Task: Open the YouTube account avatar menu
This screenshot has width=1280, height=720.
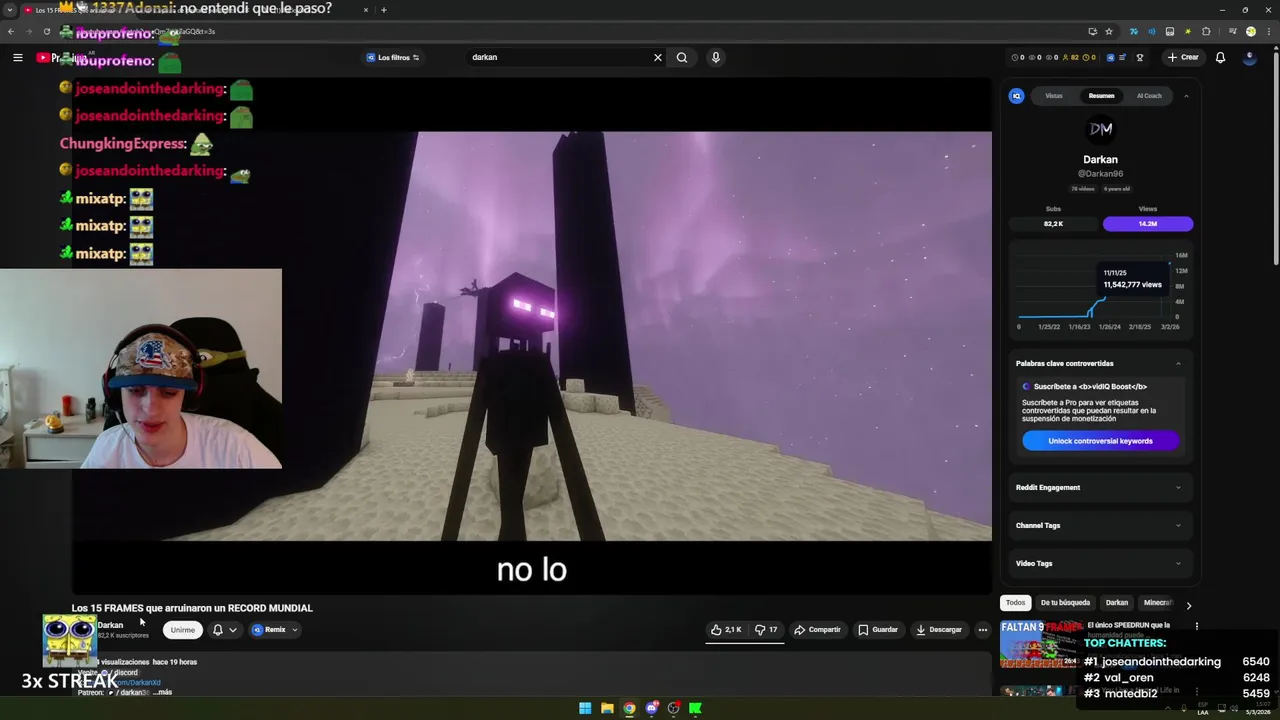Action: click(1249, 57)
